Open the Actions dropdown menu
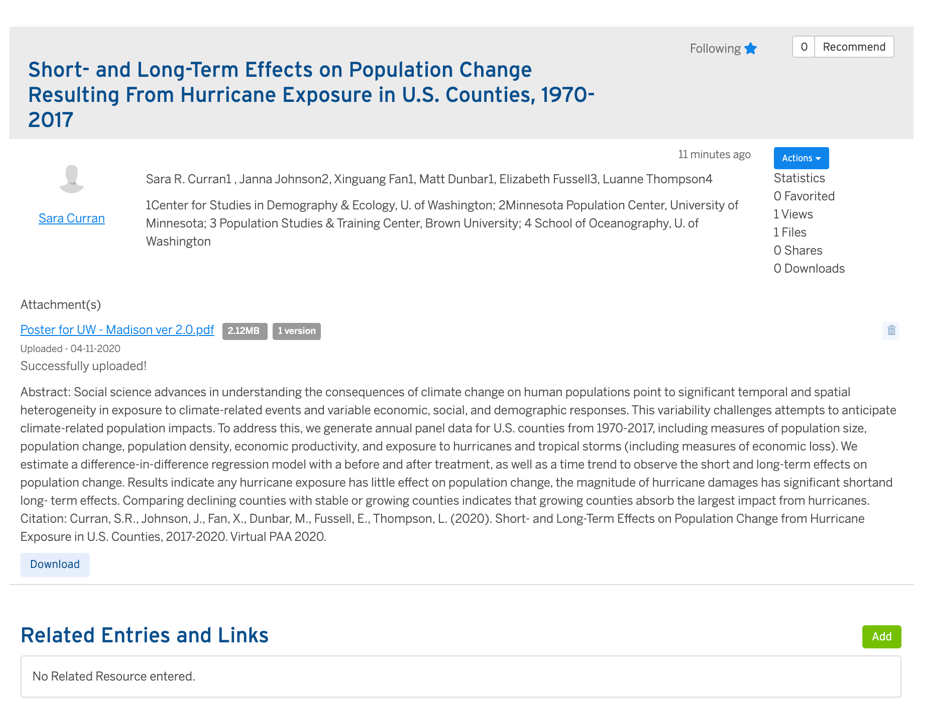 click(801, 158)
